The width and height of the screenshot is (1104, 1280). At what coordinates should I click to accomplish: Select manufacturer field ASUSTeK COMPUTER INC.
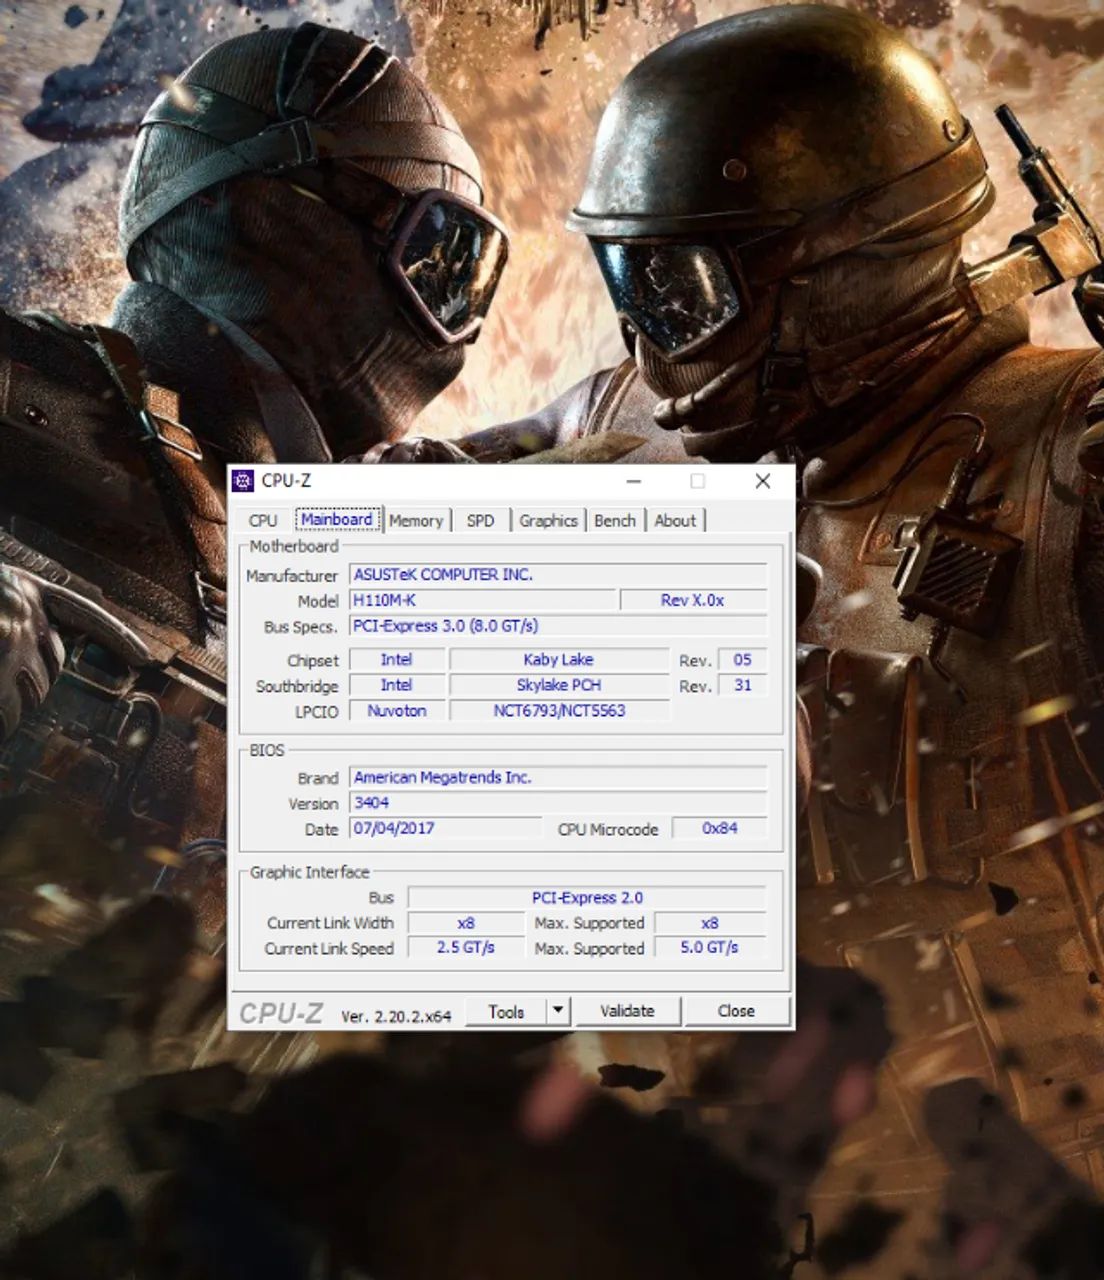coord(558,575)
